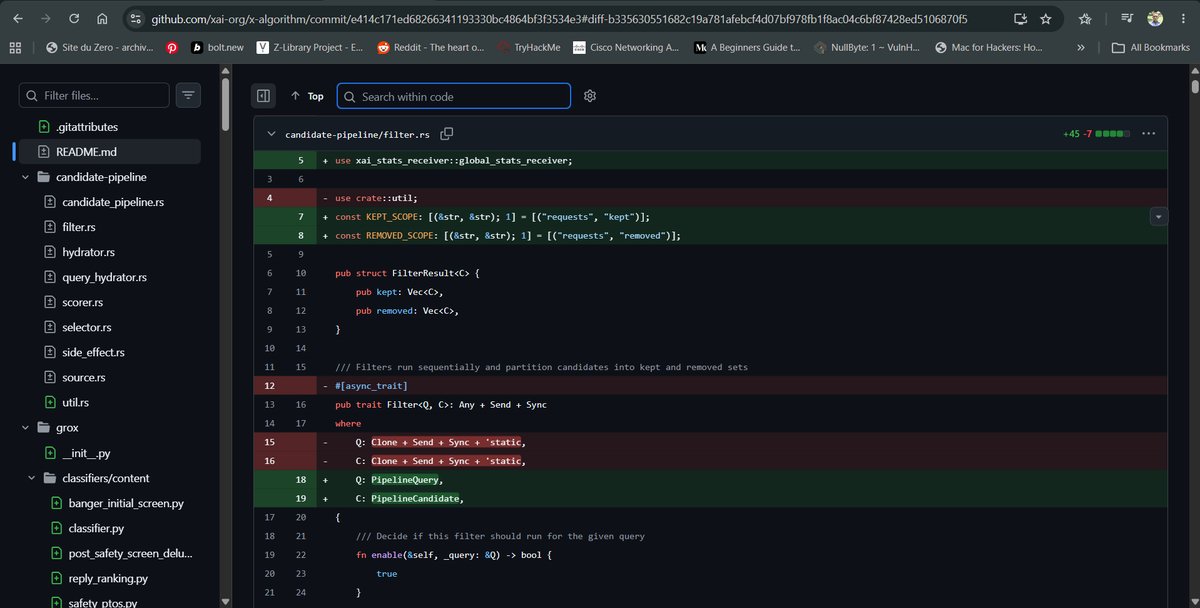Screen dimensions: 1200x608
Task: Show more bookmarks with the double chevron
Action: (x=1080, y=47)
